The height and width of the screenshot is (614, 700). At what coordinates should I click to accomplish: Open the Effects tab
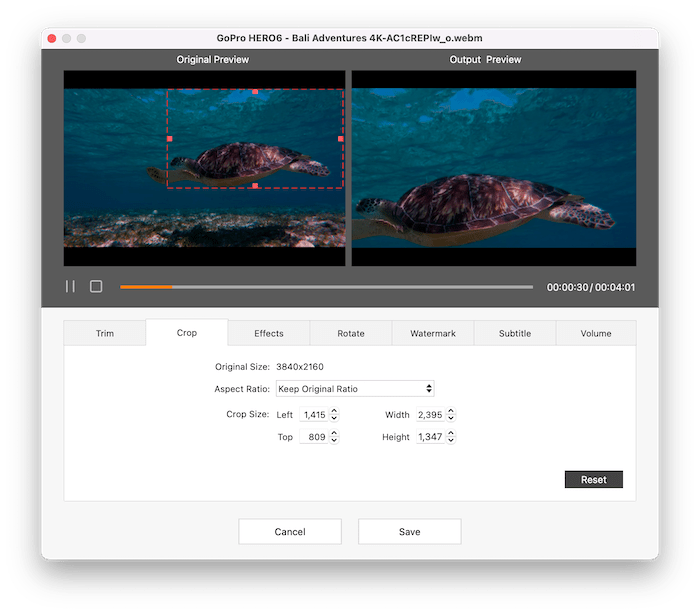pyautogui.click(x=269, y=333)
